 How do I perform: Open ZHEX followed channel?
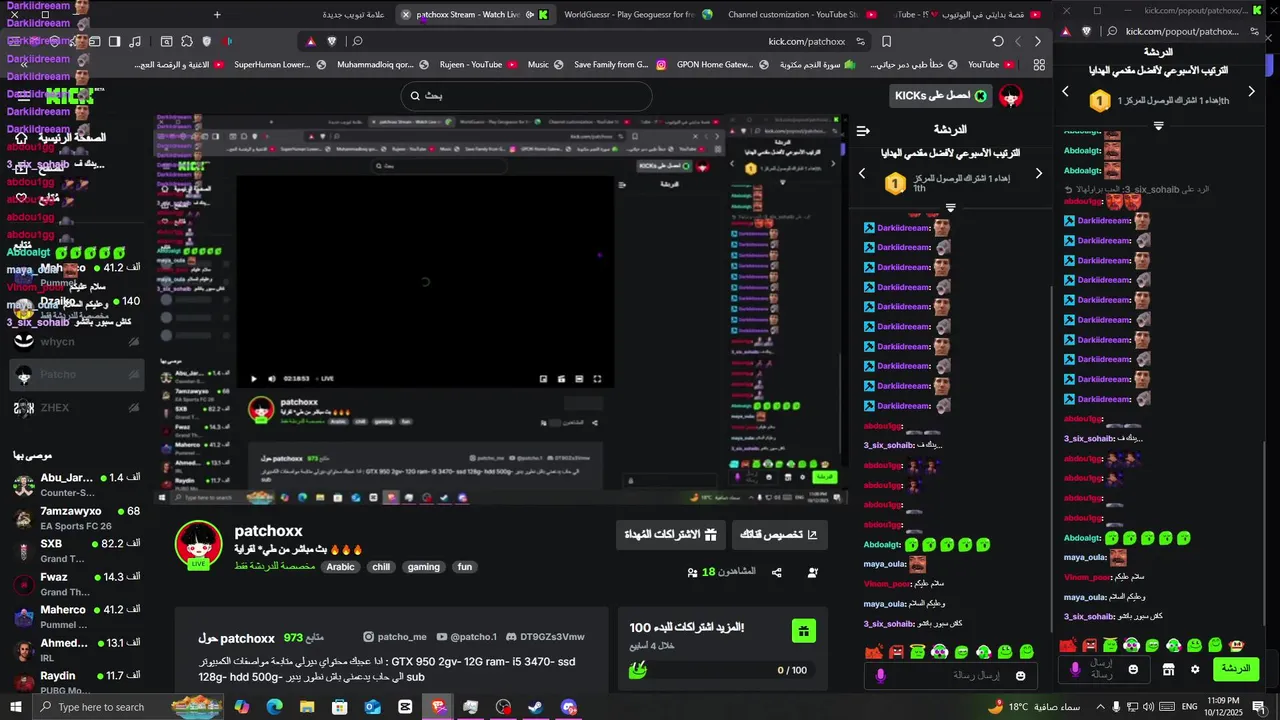click(x=77, y=408)
